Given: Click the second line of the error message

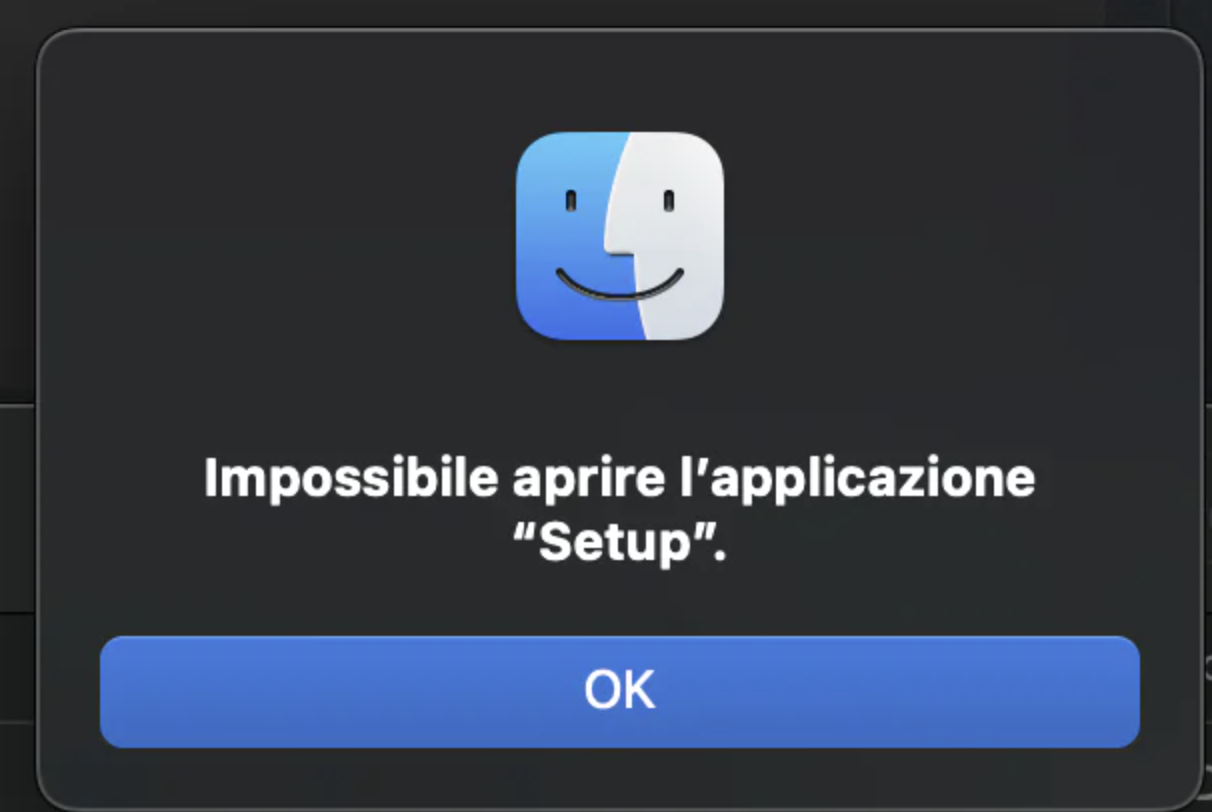Looking at the screenshot, I should pos(619,546).
